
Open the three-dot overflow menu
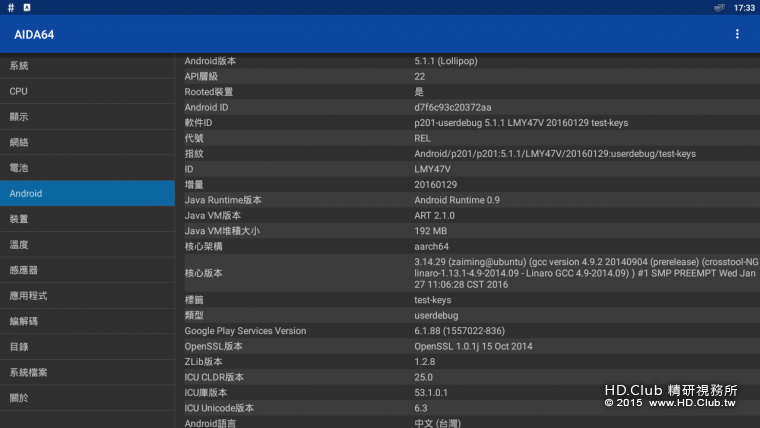pyautogui.click(x=737, y=34)
